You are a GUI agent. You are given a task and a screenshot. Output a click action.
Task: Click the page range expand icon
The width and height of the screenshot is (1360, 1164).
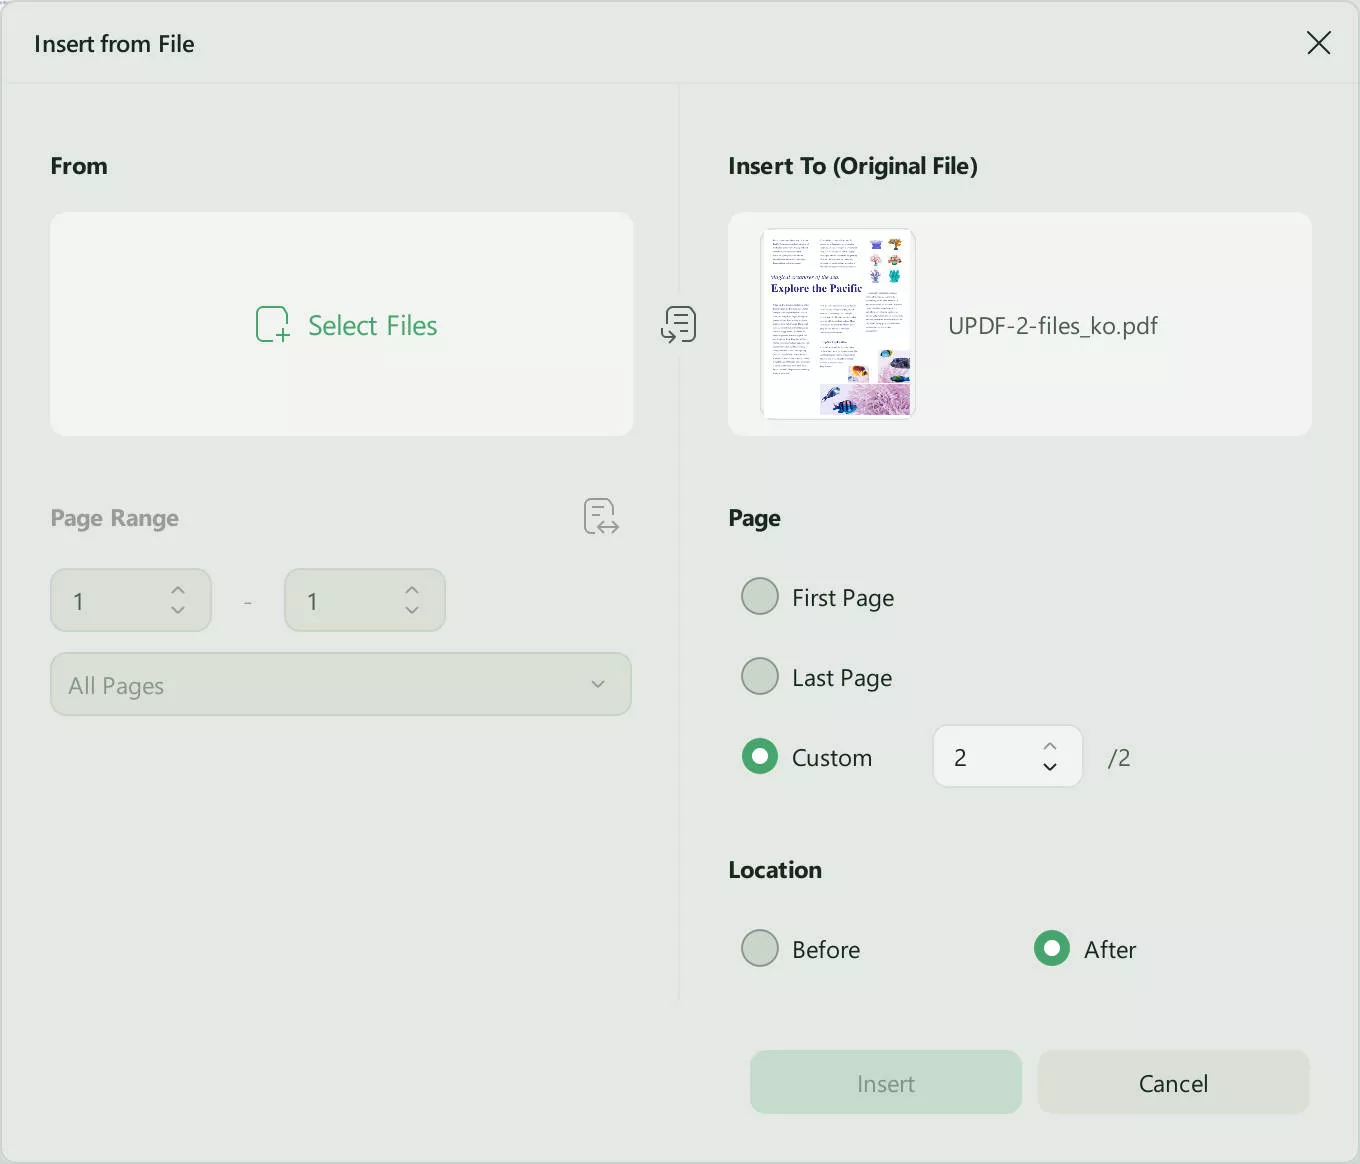(x=600, y=516)
